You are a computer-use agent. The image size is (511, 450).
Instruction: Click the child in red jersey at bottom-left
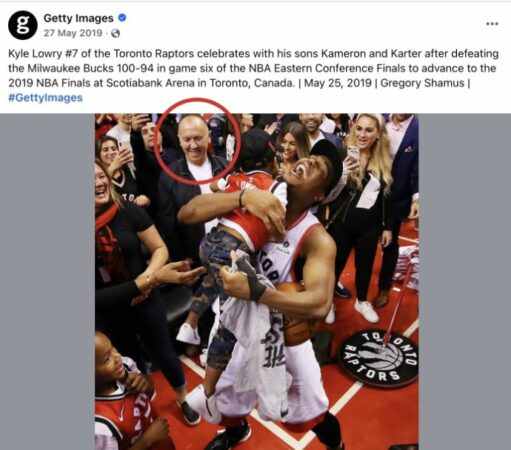click(125, 393)
